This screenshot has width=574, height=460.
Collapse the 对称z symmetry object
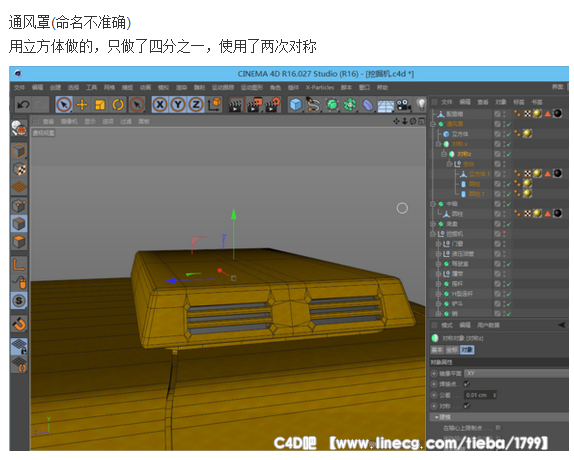click(443, 154)
